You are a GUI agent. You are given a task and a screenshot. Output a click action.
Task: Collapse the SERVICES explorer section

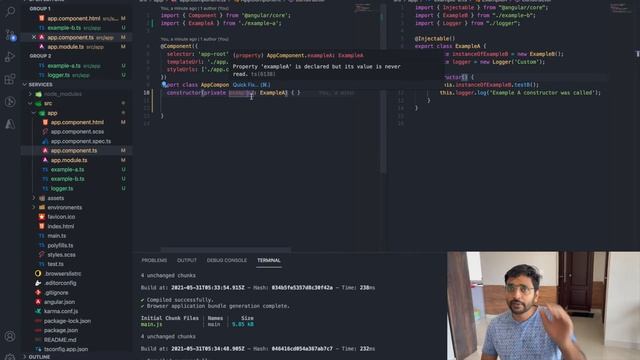click(25, 84)
